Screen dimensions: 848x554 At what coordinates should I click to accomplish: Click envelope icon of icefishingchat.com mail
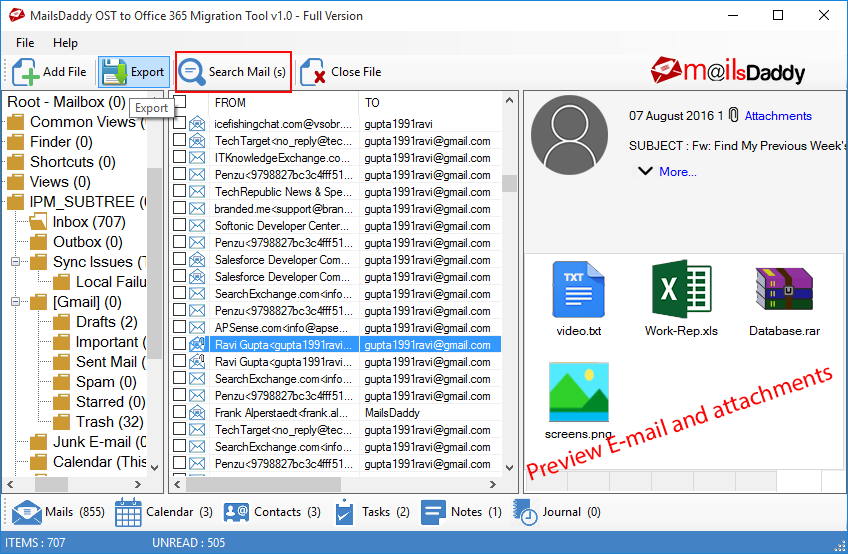pos(197,124)
